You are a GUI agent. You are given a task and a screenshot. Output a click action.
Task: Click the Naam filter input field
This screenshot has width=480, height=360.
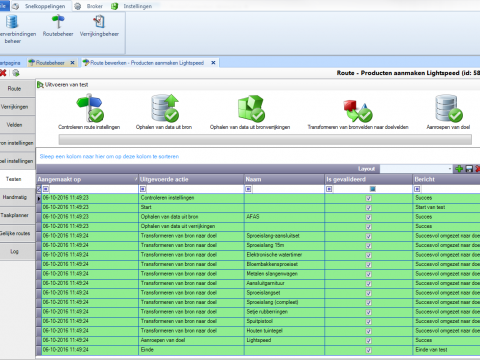pos(288,189)
